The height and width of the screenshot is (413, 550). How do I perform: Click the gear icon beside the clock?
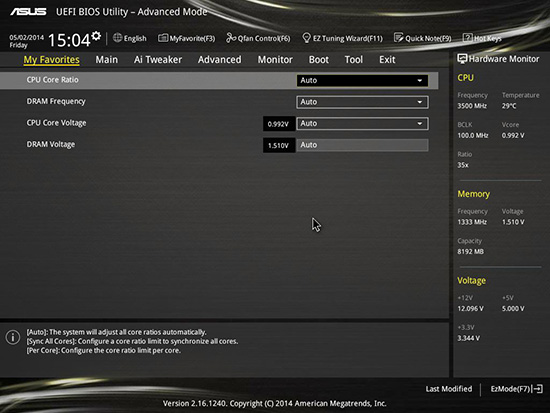(x=96, y=36)
